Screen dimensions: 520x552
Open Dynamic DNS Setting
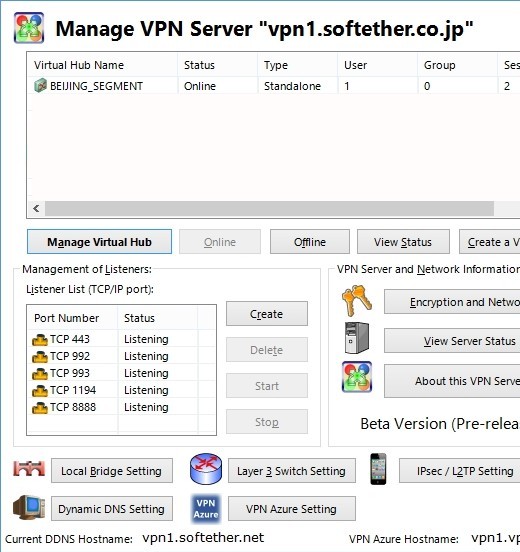pos(112,509)
